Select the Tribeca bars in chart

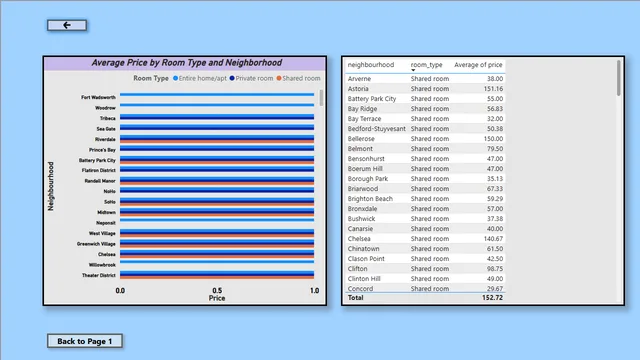coord(217,117)
